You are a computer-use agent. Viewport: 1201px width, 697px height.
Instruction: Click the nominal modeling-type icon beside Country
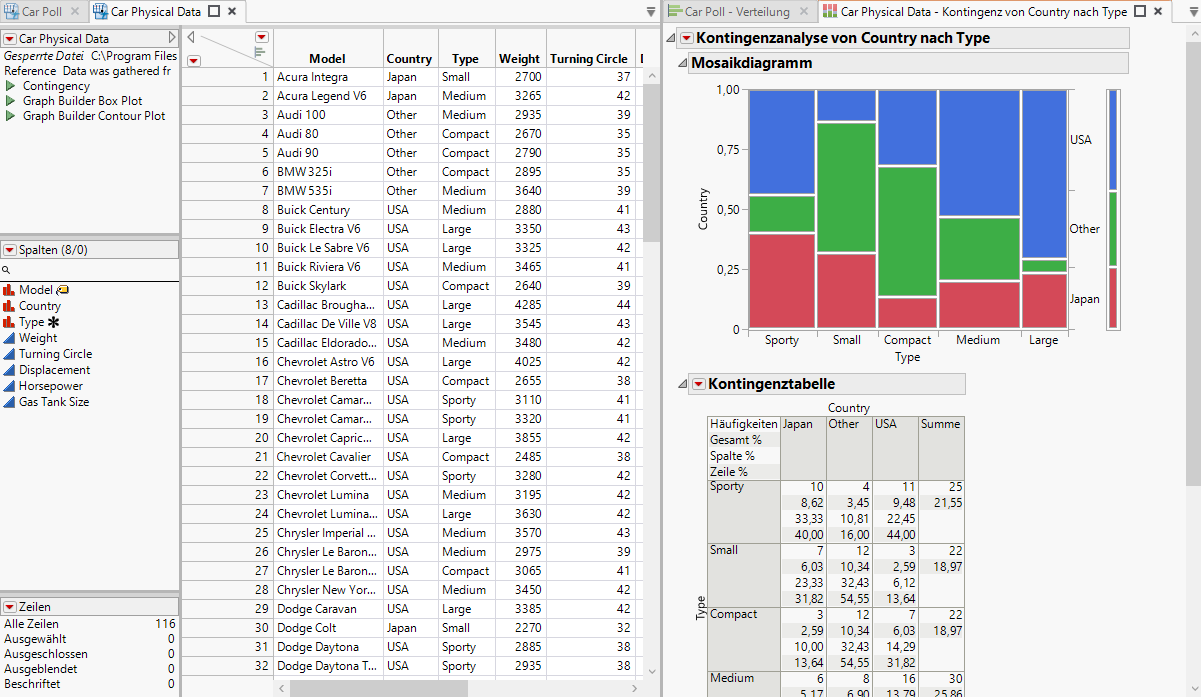(10, 305)
